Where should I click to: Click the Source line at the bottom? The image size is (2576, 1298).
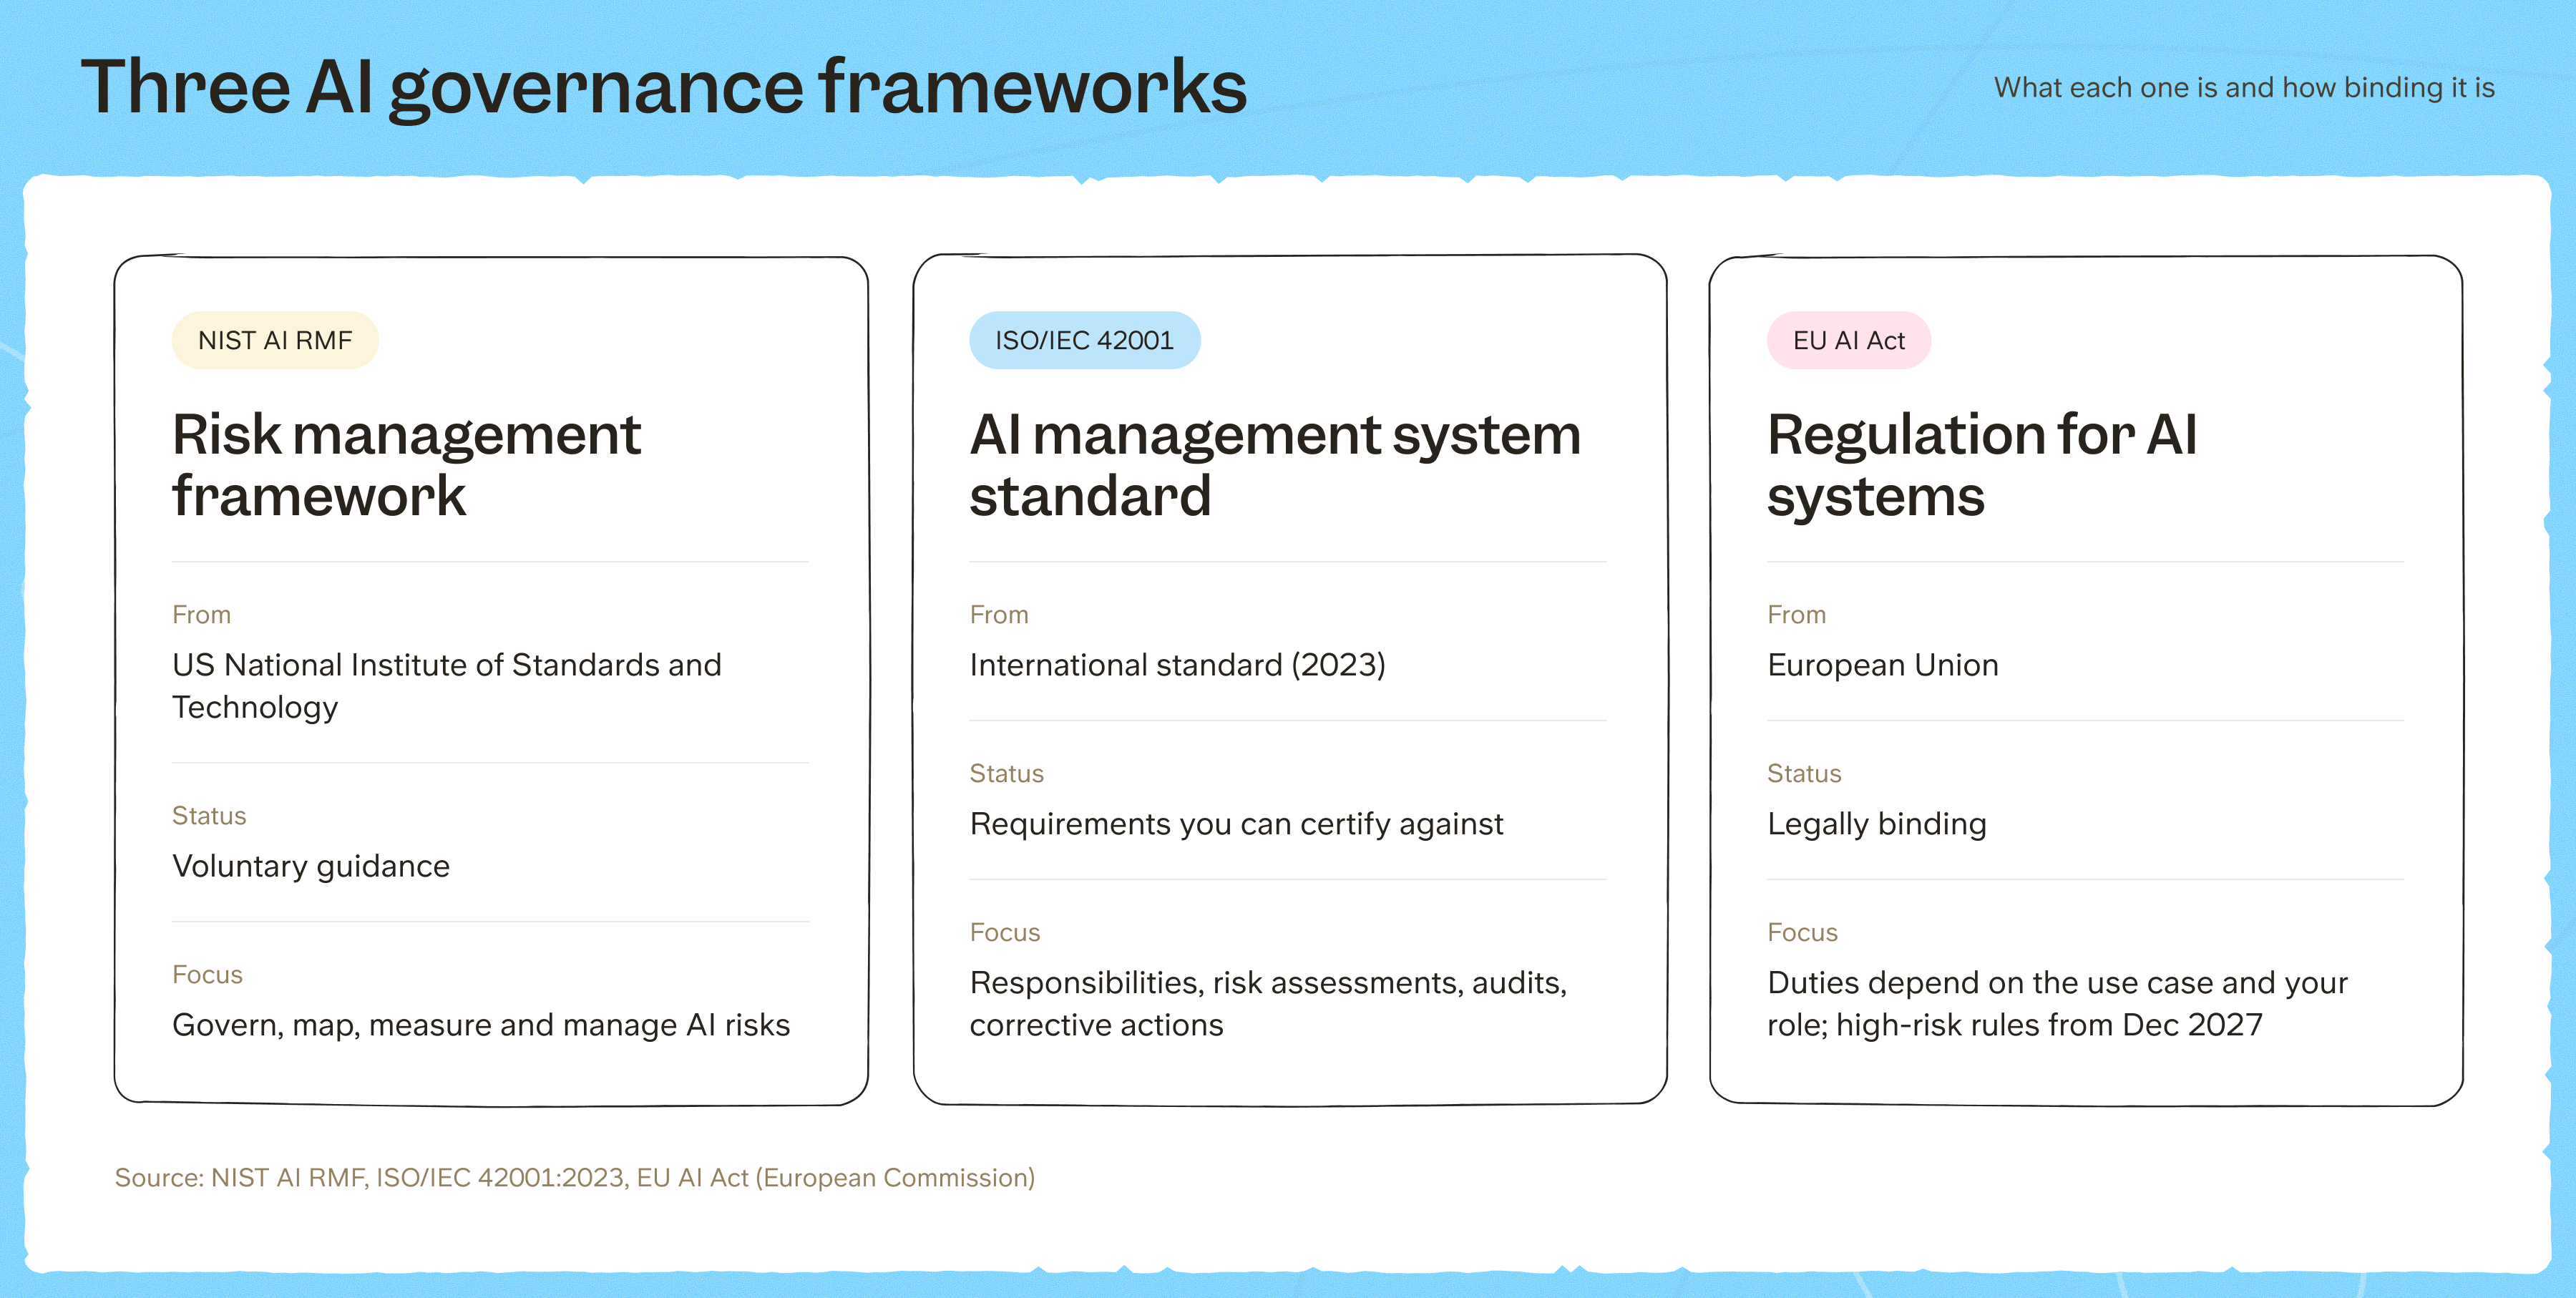coord(575,1178)
